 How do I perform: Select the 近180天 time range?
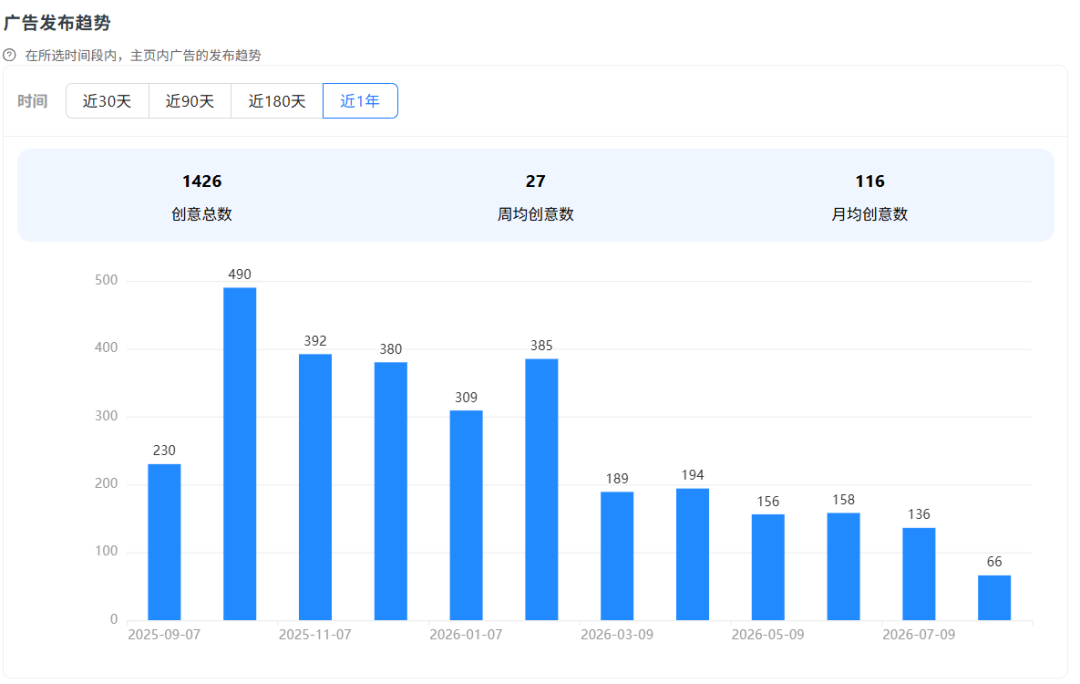pyautogui.click(x=277, y=101)
